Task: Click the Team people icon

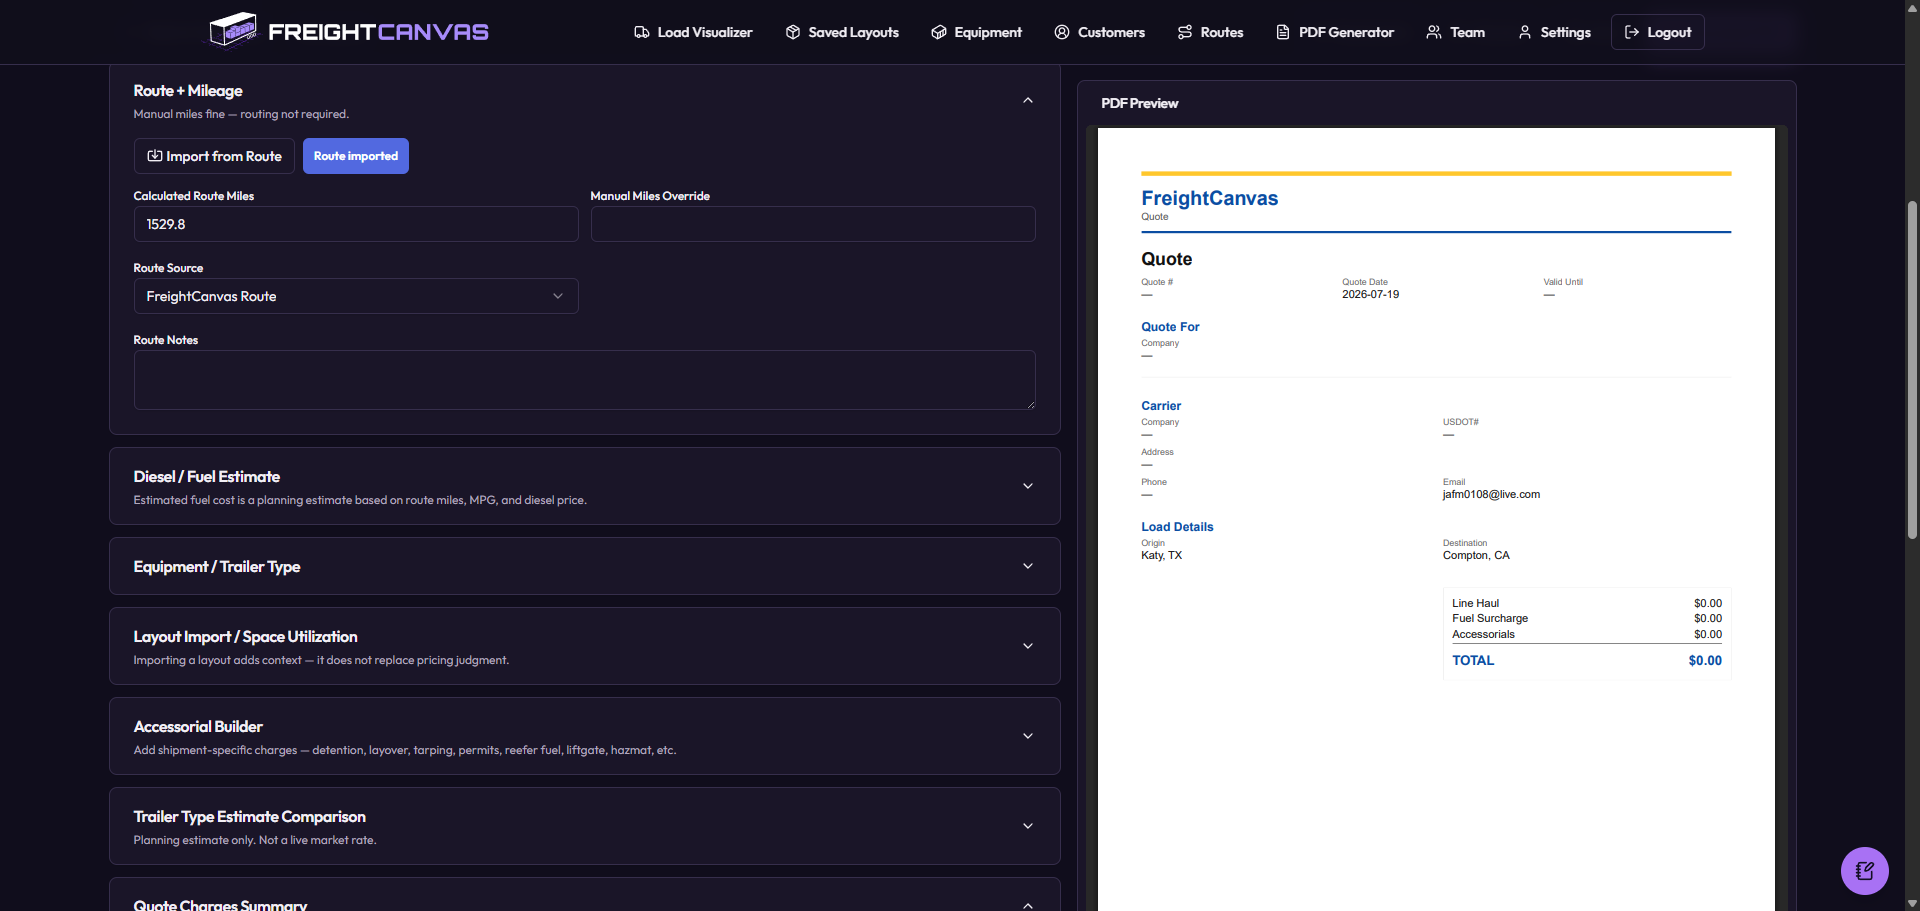Action: [1434, 32]
